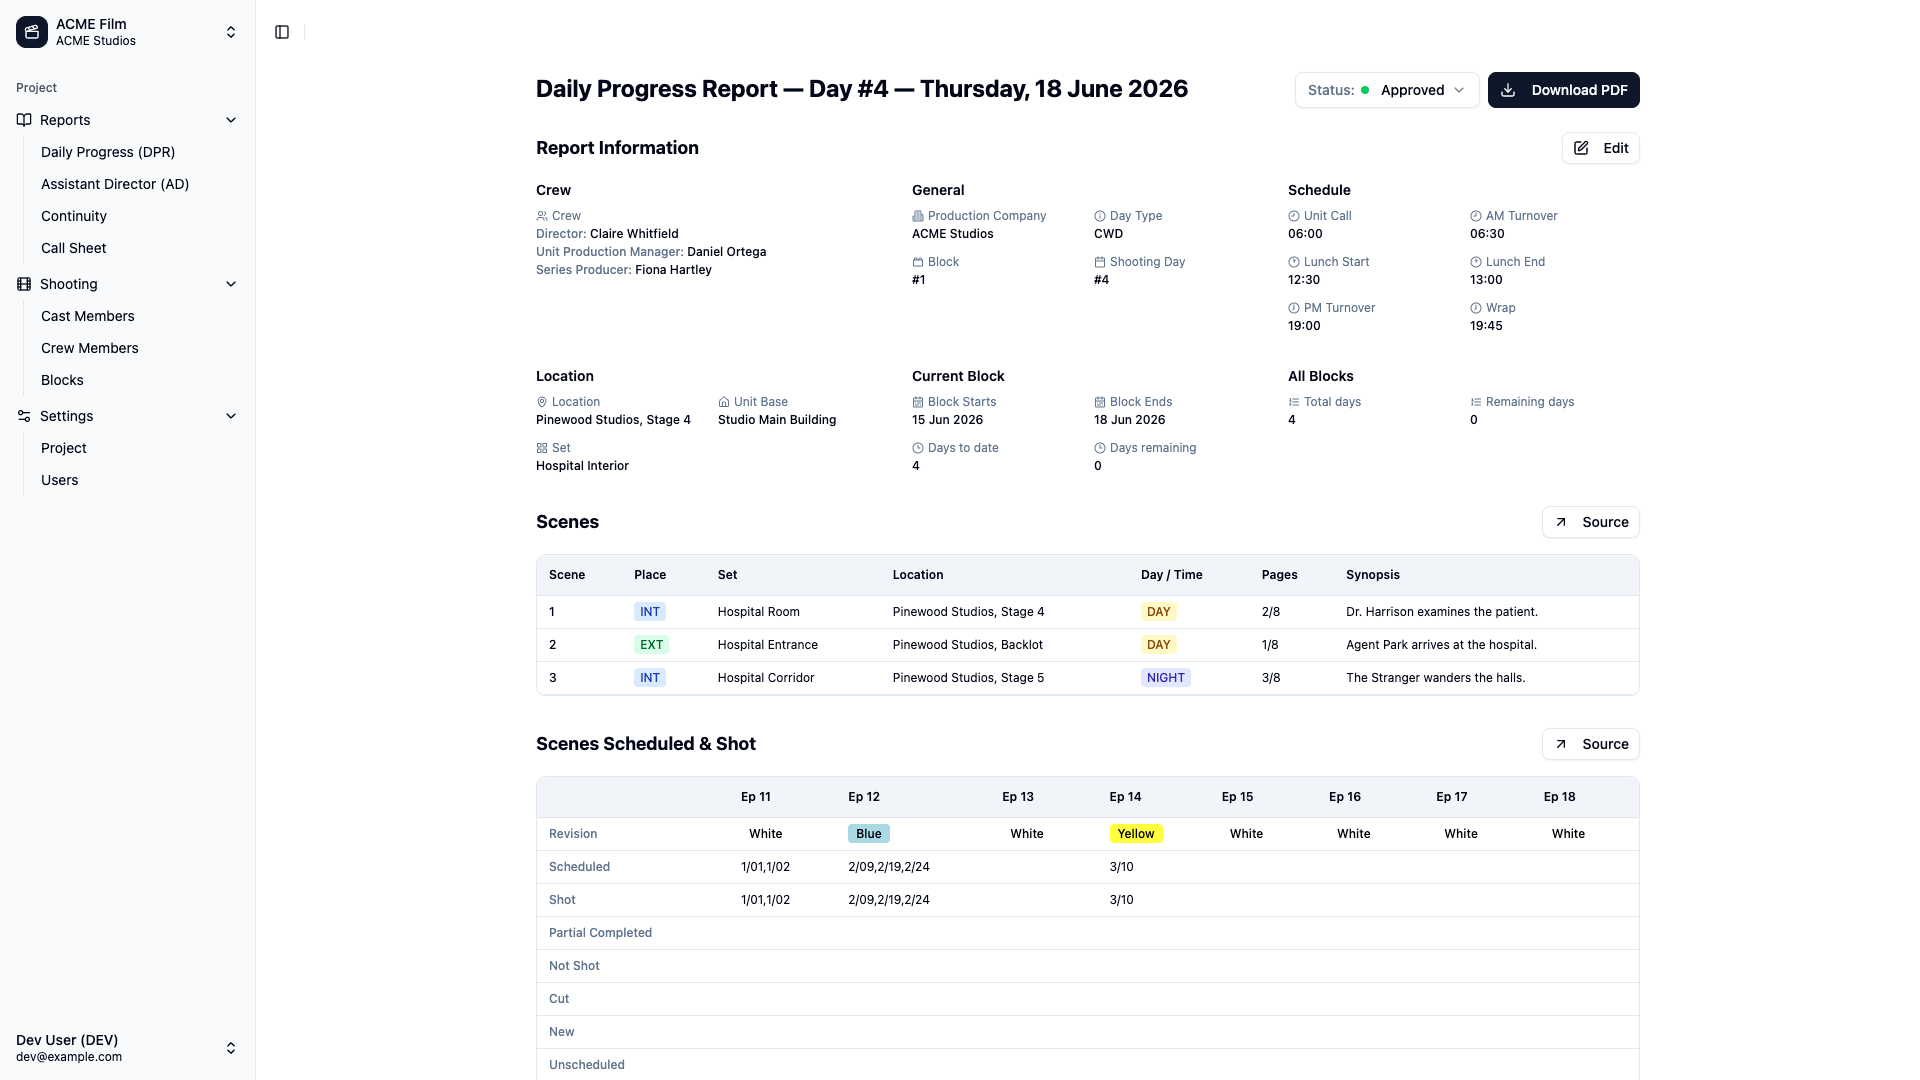Click synopsis 'The Stranger wanders the halls.'
1920x1080 pixels.
[1435, 678]
